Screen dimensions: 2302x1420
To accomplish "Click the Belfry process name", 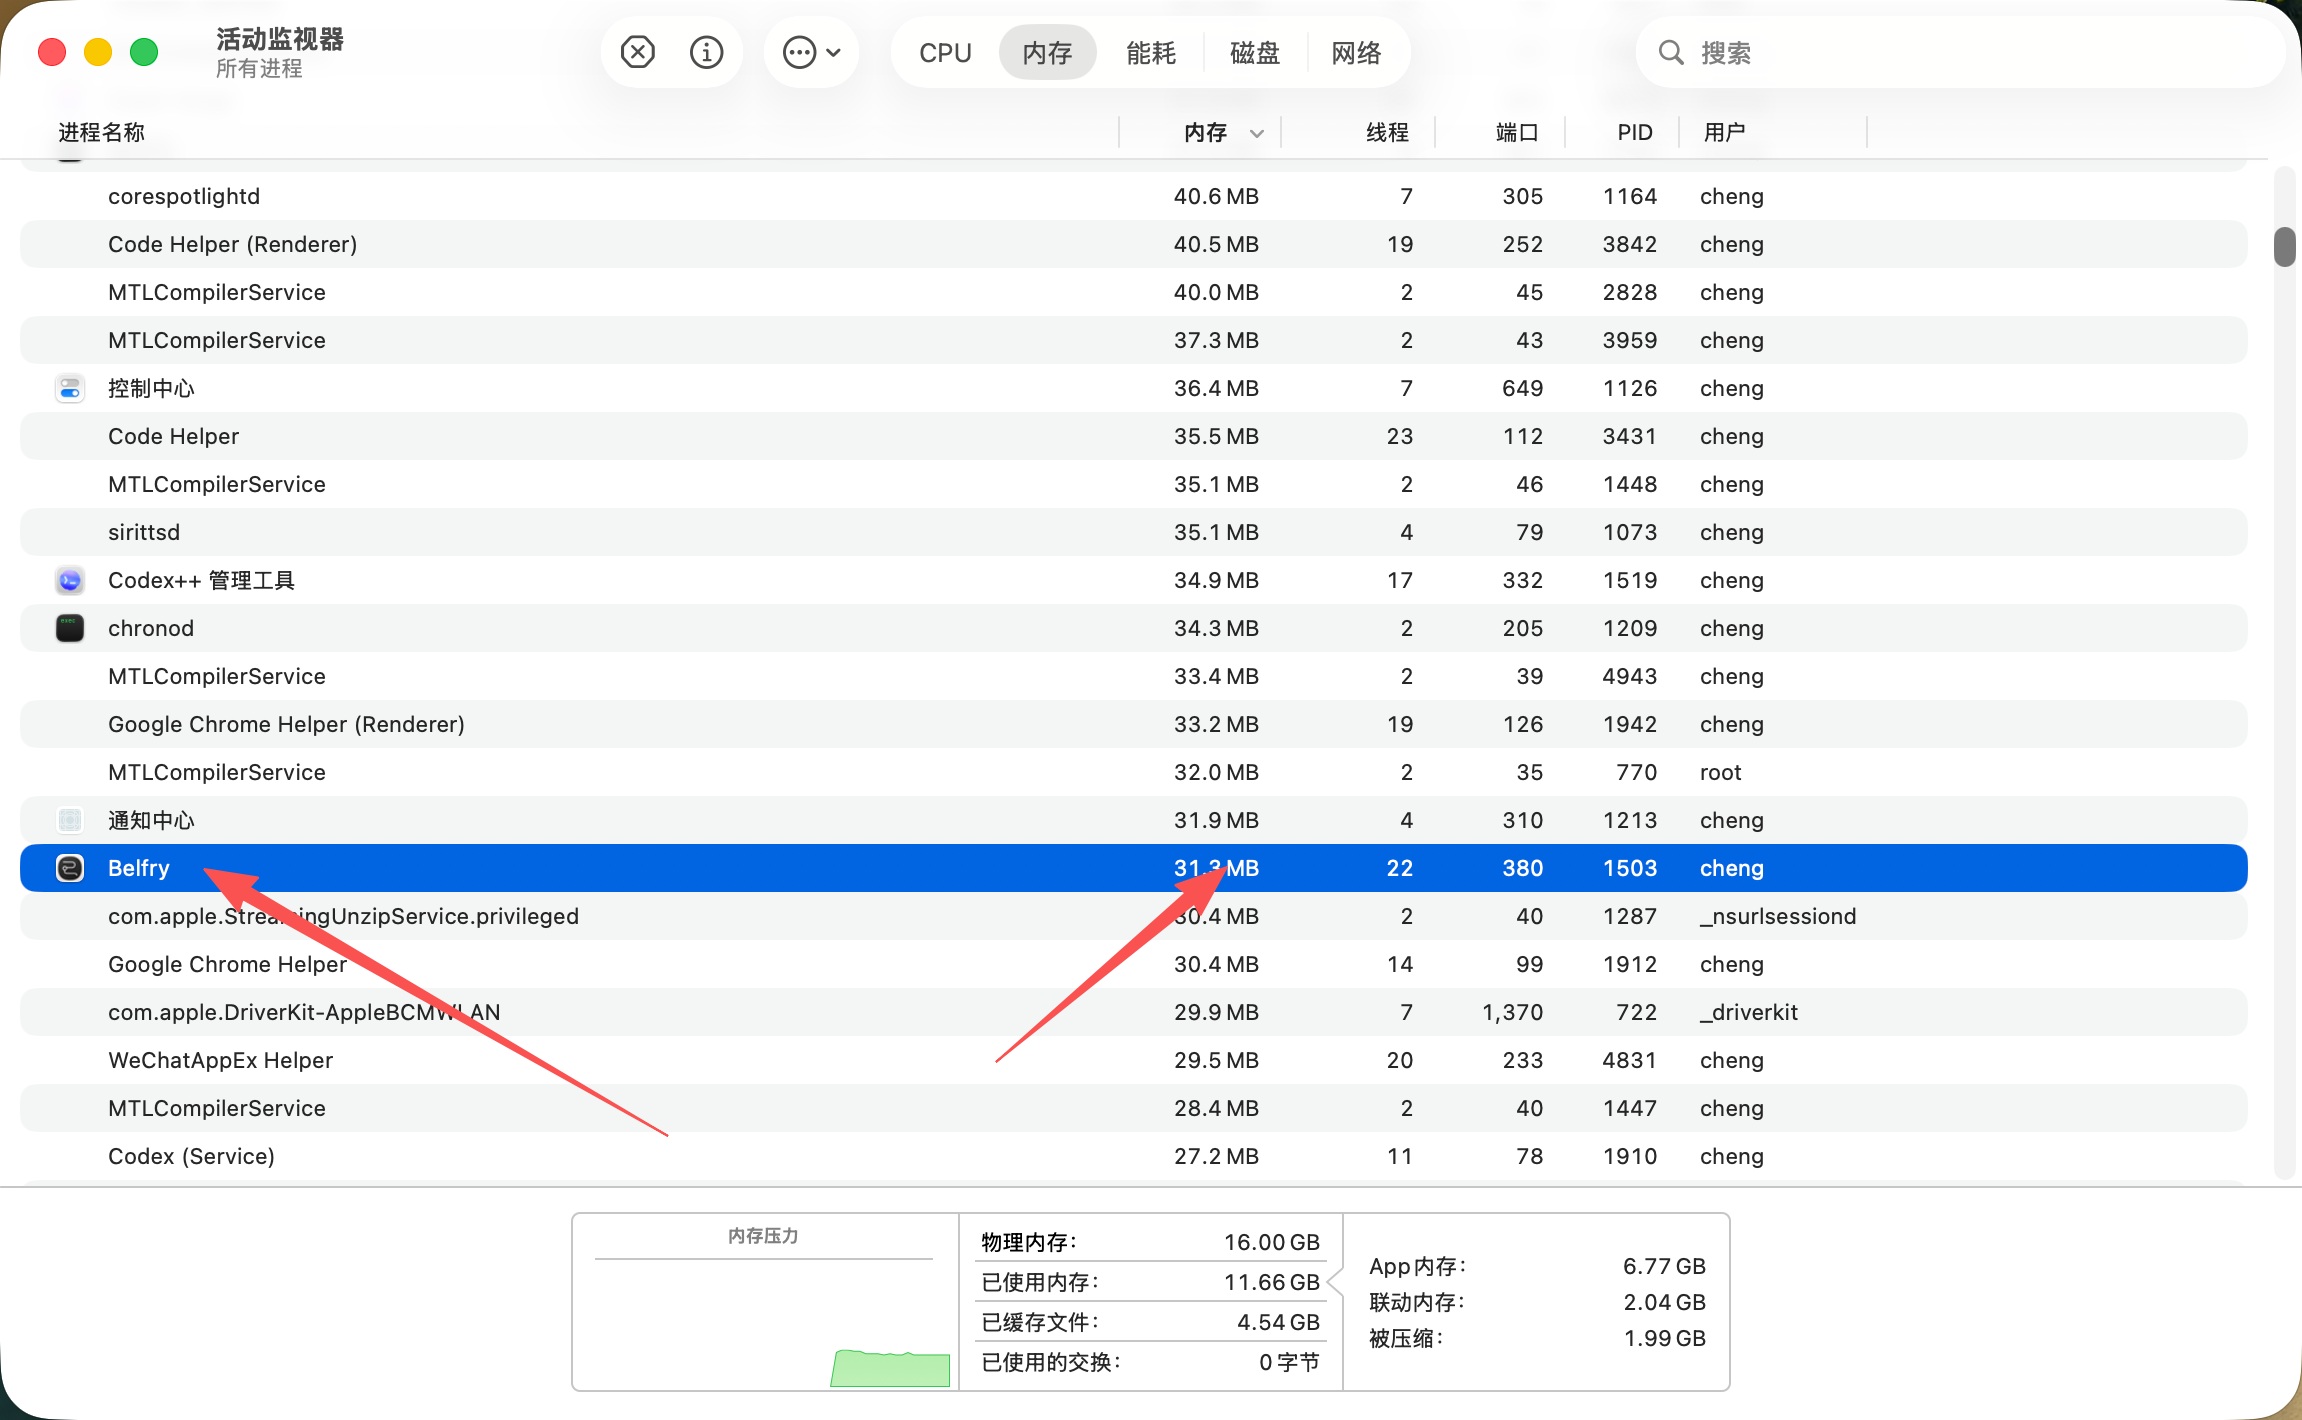I will pyautogui.click(x=139, y=868).
